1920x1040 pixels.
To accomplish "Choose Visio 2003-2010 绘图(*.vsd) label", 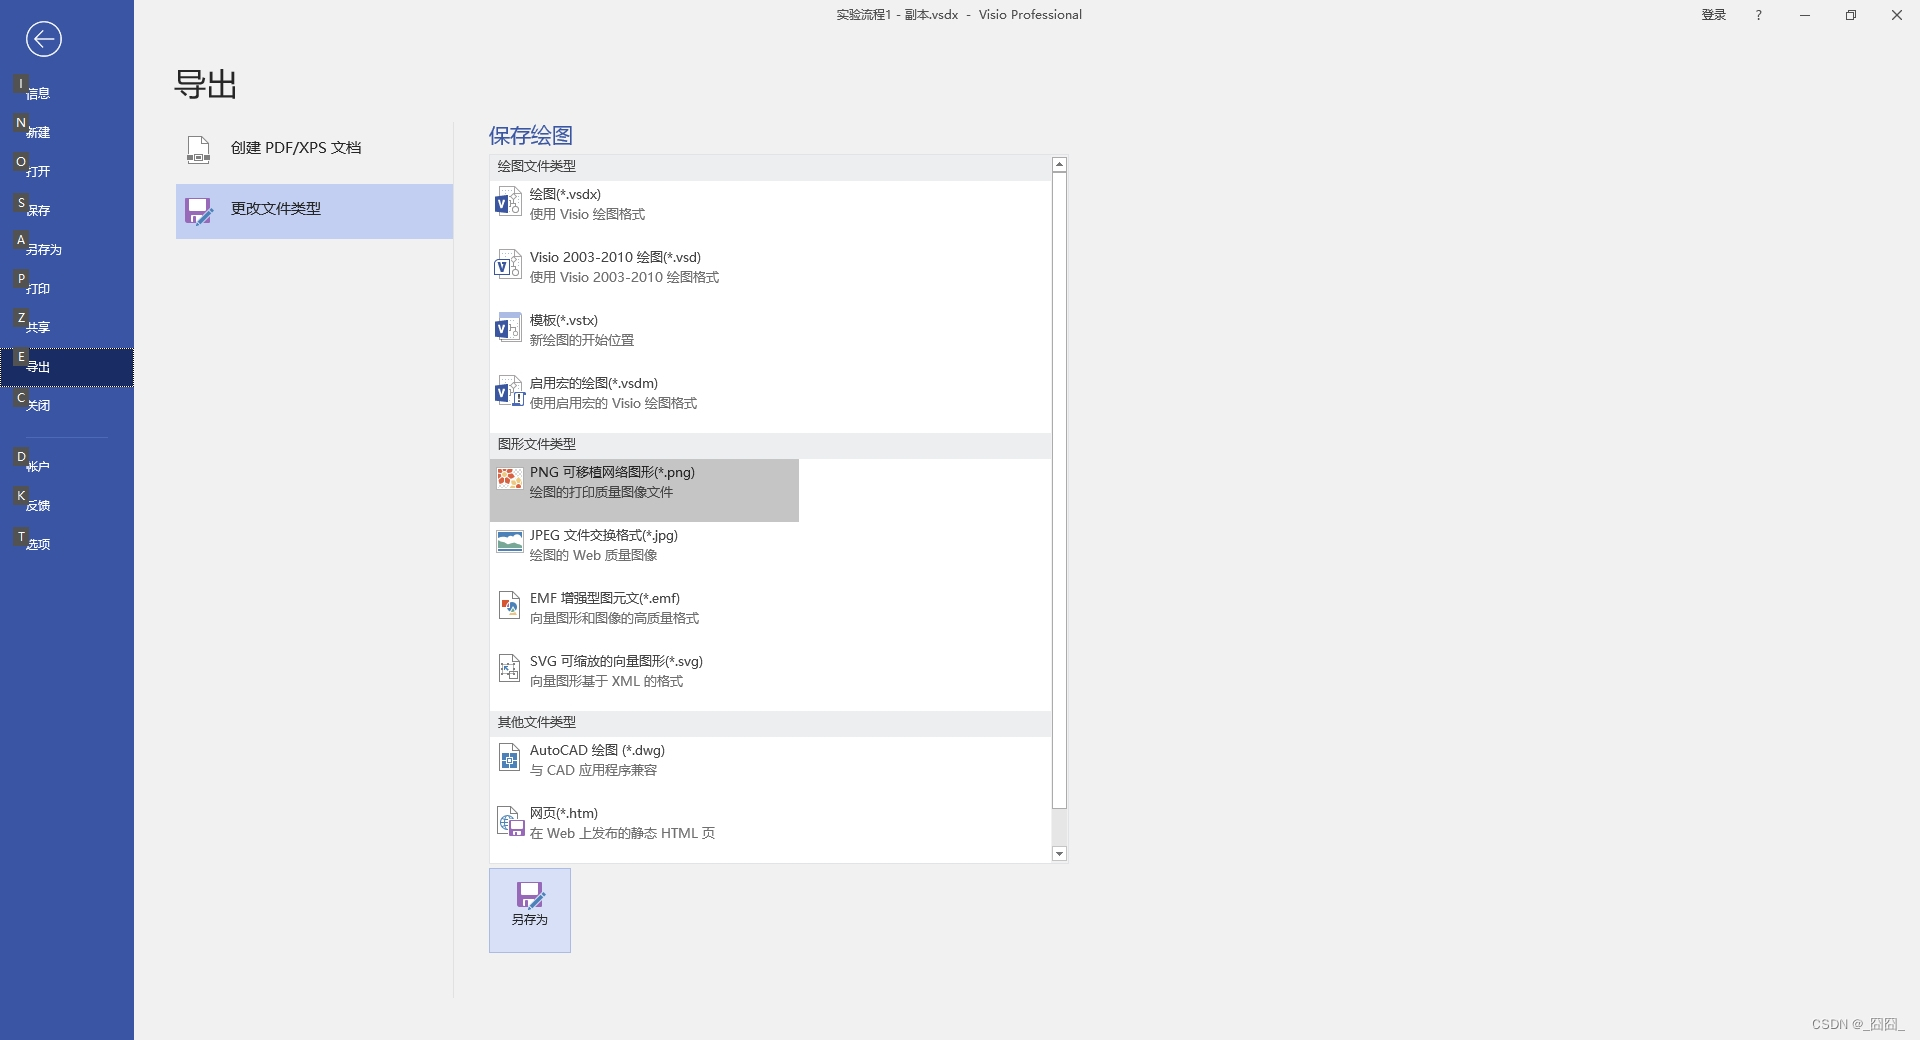I will (x=615, y=257).
